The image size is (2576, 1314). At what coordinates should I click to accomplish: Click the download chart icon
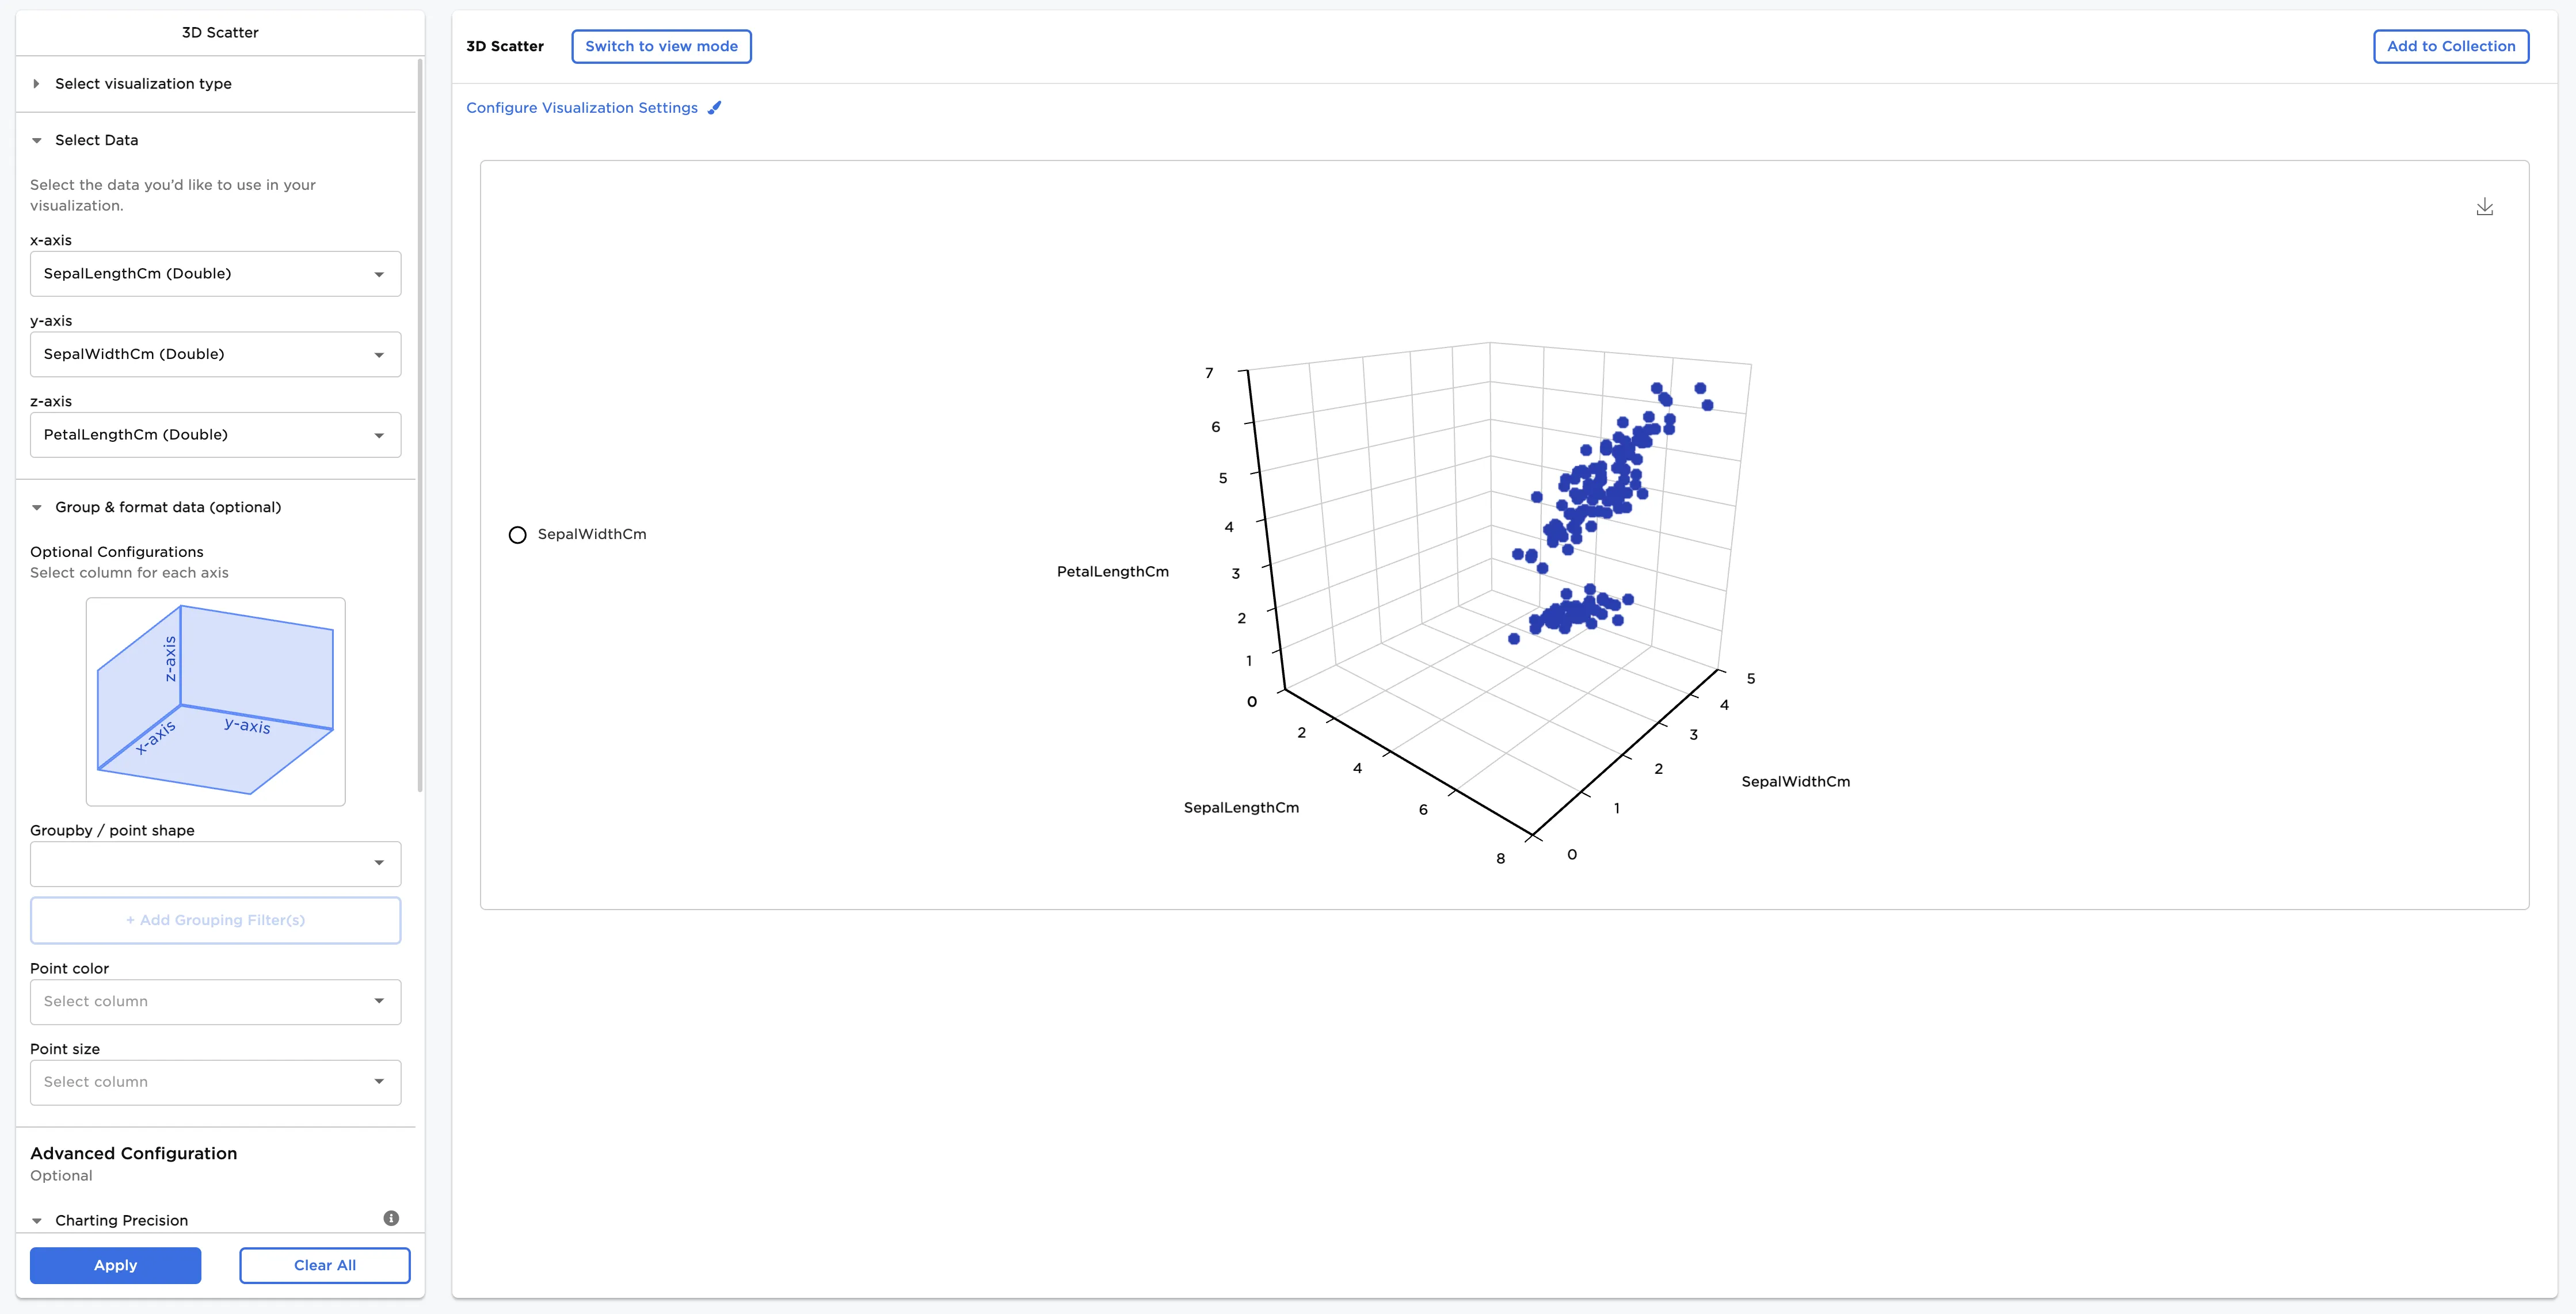pyautogui.click(x=2484, y=207)
